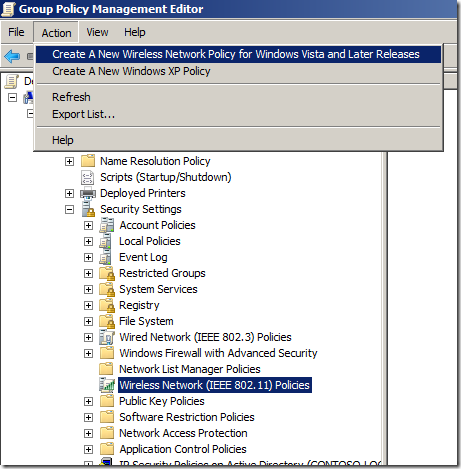Select Windows Firewall with Advanced Security label
Image resolution: width=461 pixels, height=469 pixels.
(218, 353)
